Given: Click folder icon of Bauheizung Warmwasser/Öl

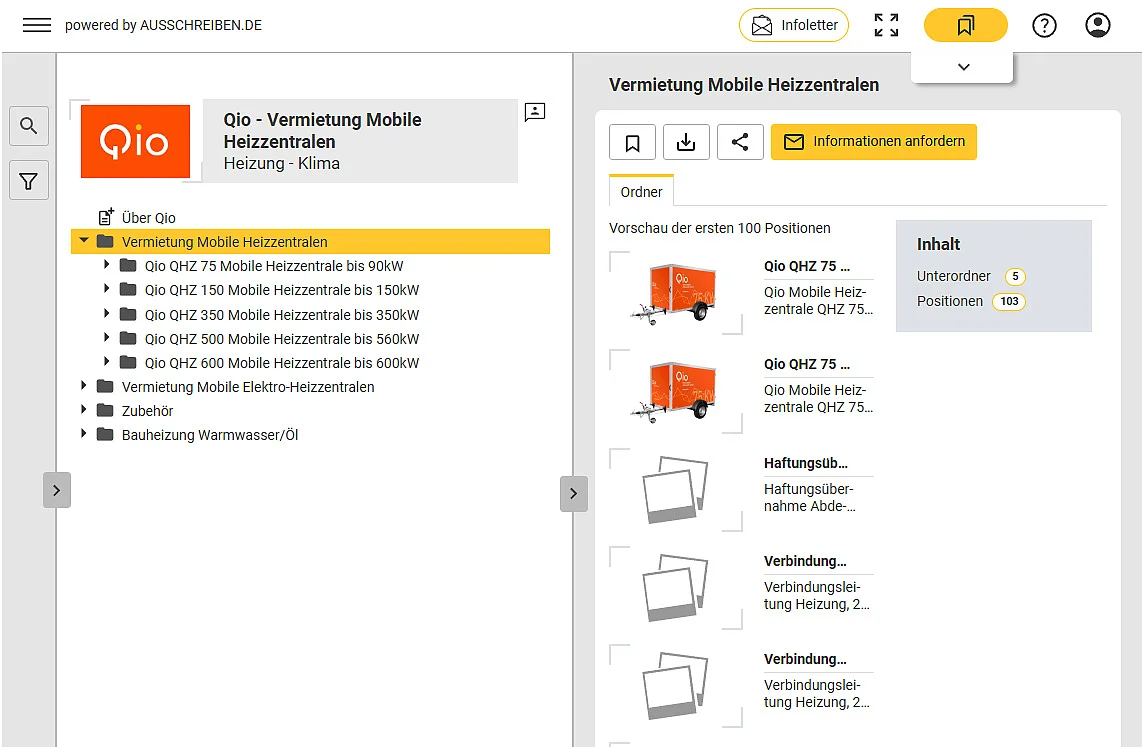Looking at the screenshot, I should [x=105, y=434].
